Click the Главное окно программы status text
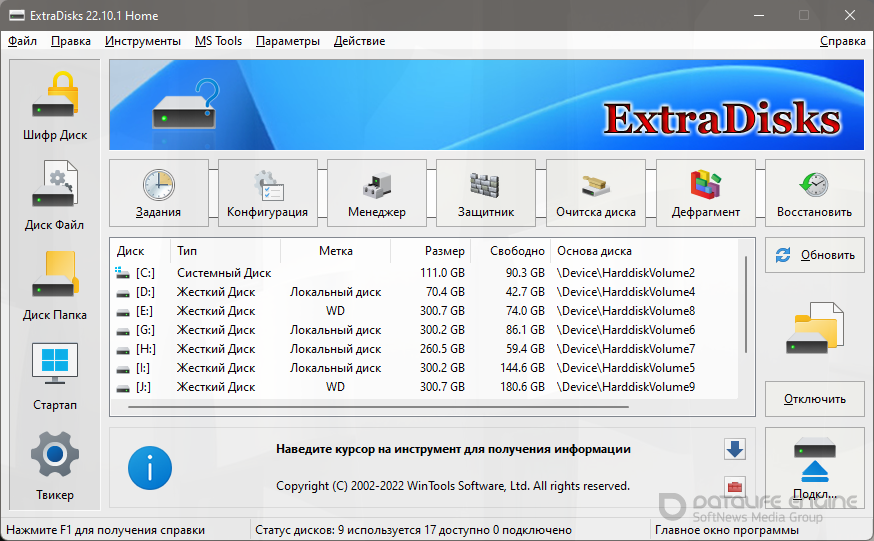 (x=727, y=530)
